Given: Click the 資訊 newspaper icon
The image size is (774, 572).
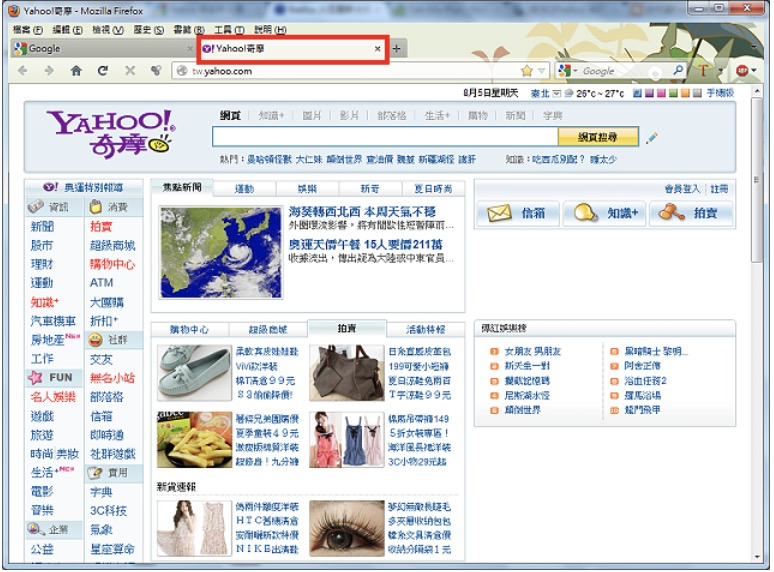Looking at the screenshot, I should 36,207.
